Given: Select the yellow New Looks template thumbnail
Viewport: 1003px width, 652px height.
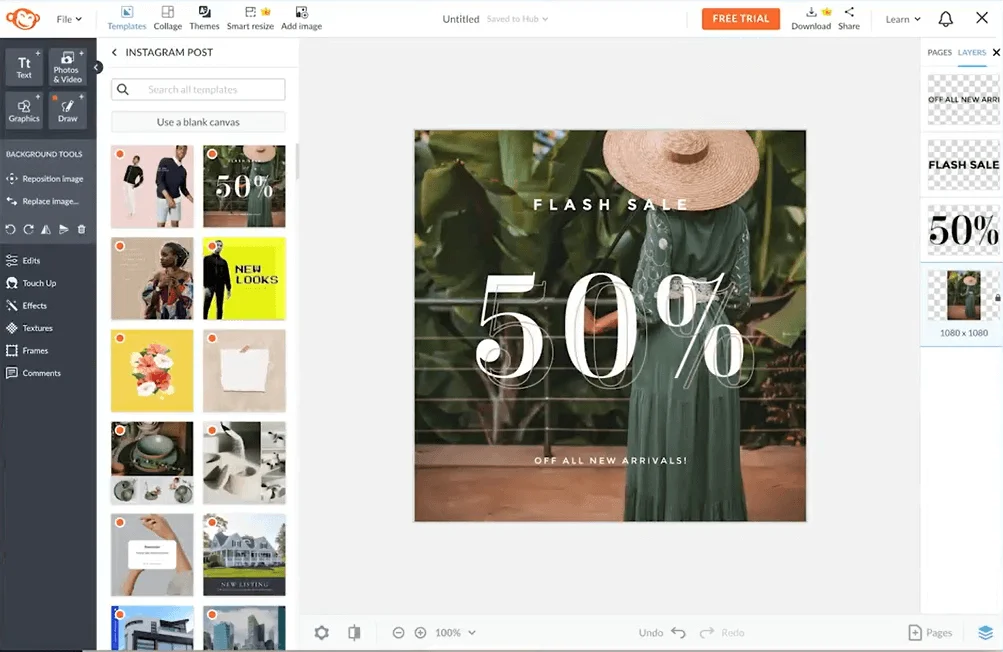Looking at the screenshot, I should pos(244,279).
